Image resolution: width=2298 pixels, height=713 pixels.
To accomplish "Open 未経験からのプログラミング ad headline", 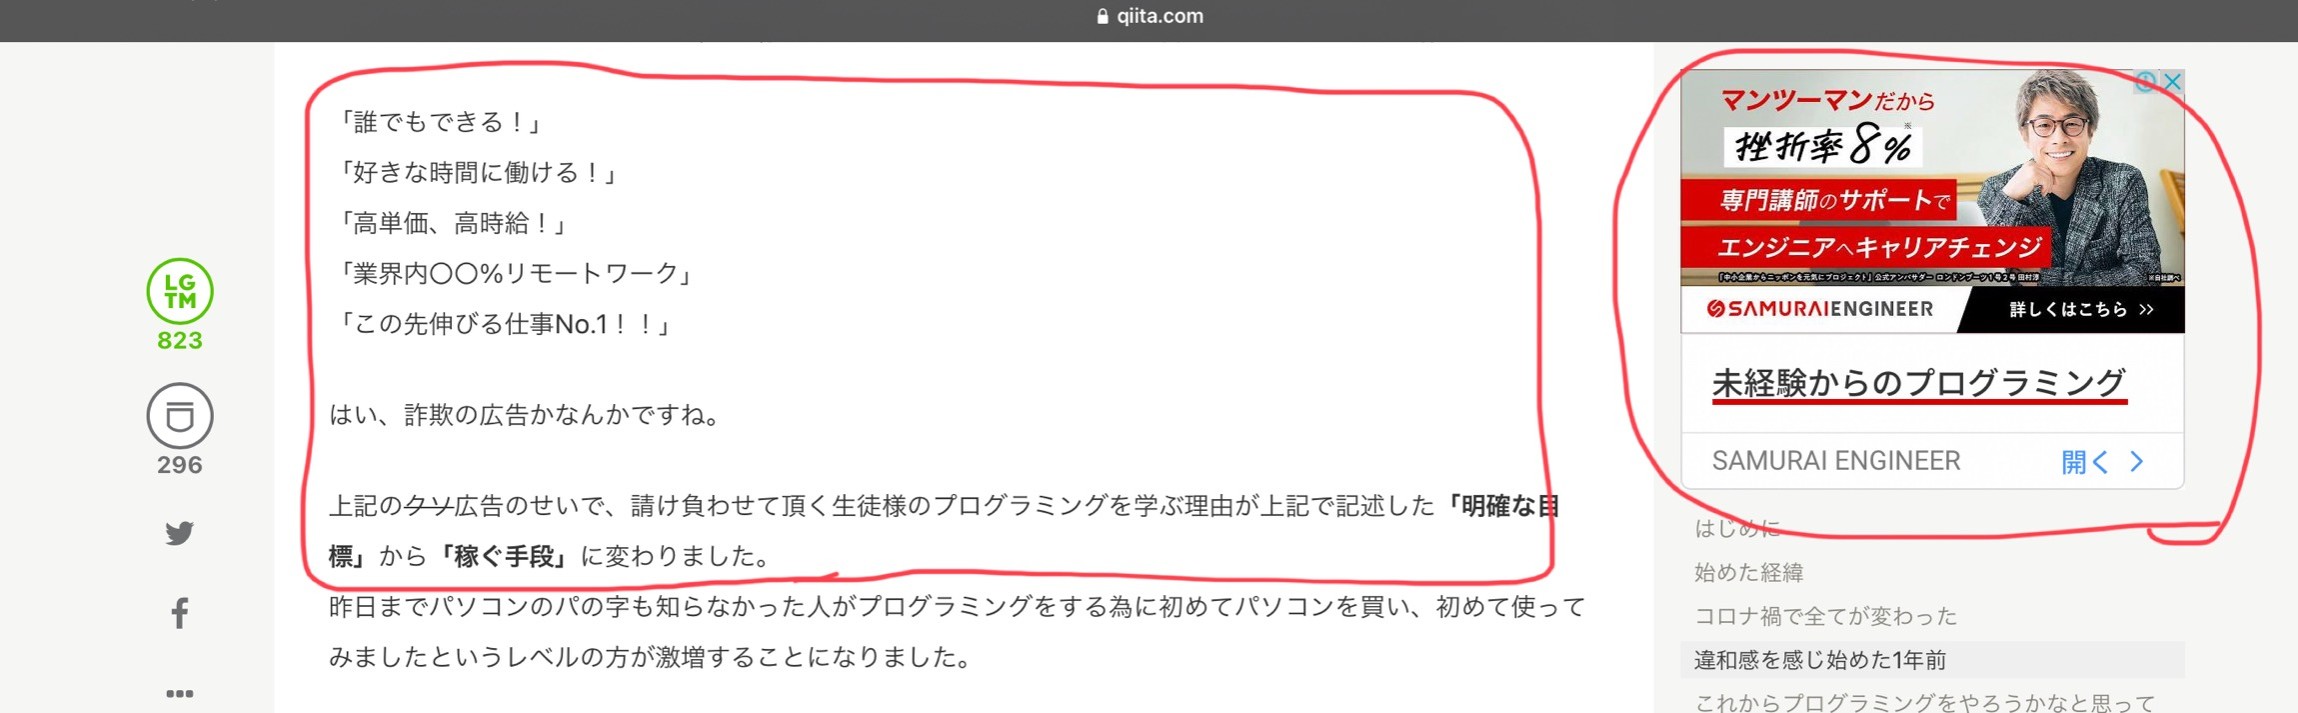I will coord(1919,383).
